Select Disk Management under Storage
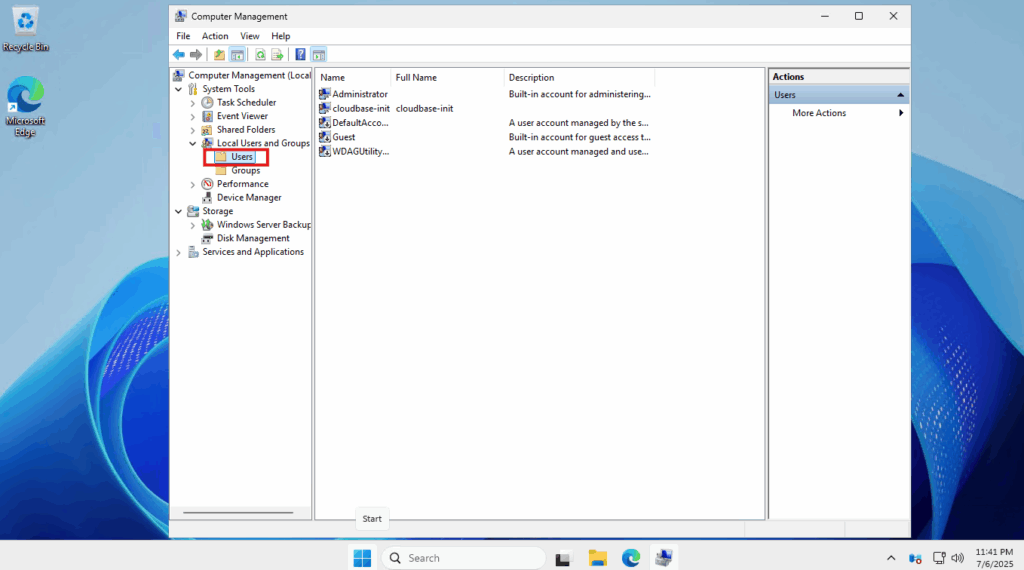 coord(253,238)
